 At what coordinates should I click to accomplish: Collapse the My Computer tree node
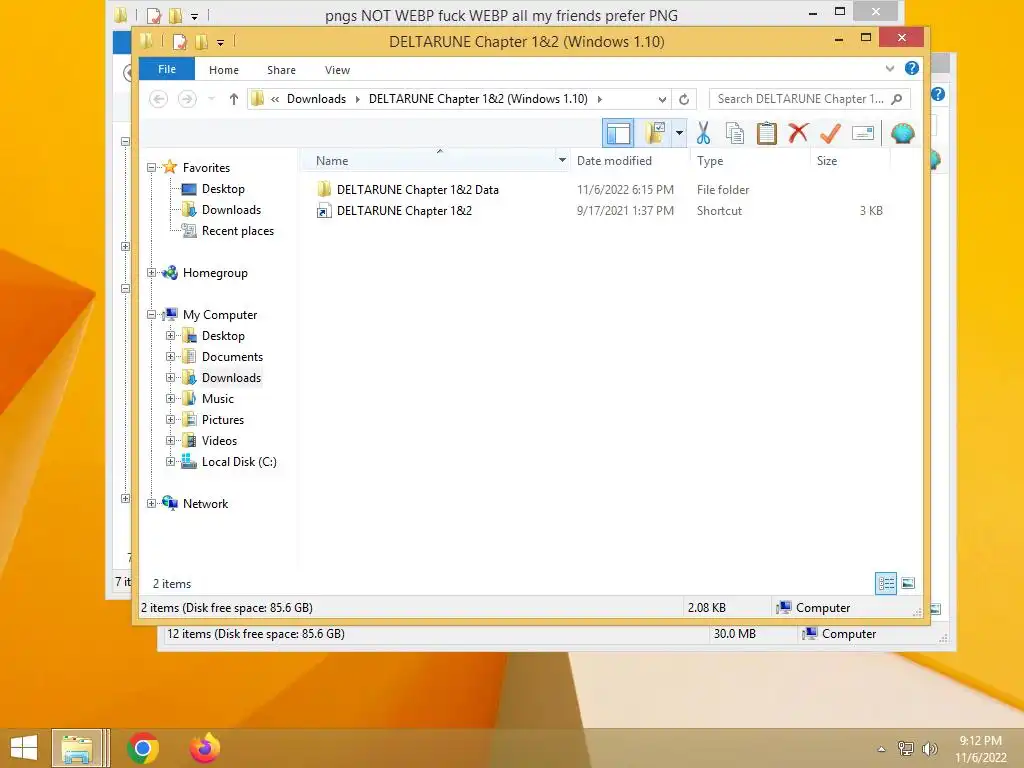[151, 315]
